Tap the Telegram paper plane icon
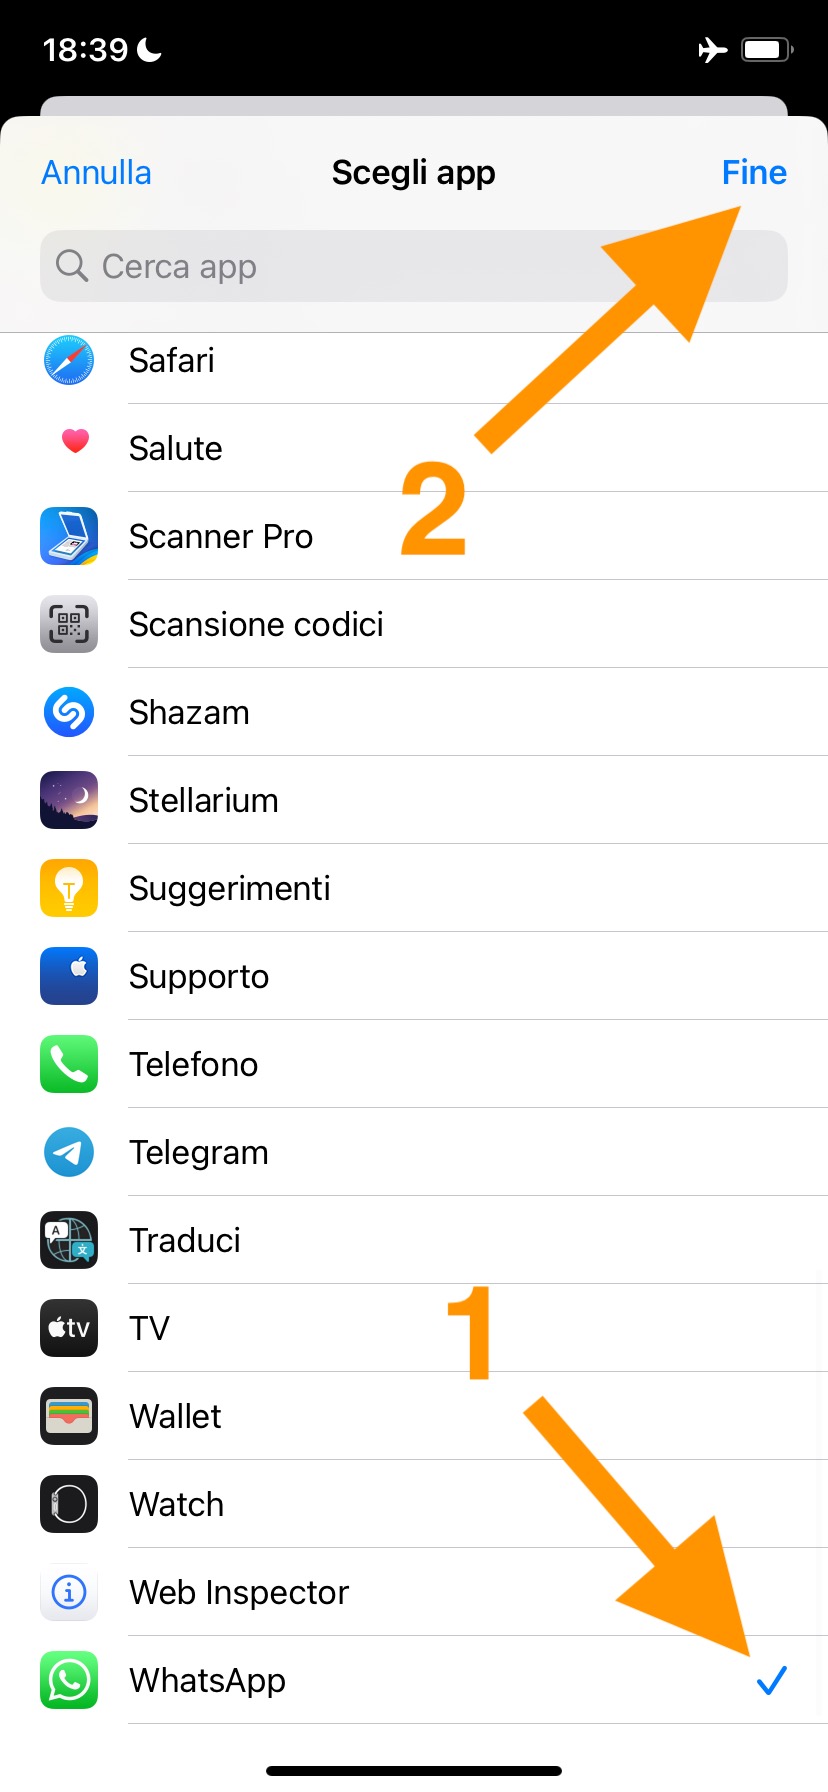The width and height of the screenshot is (828, 1792). 69,1152
